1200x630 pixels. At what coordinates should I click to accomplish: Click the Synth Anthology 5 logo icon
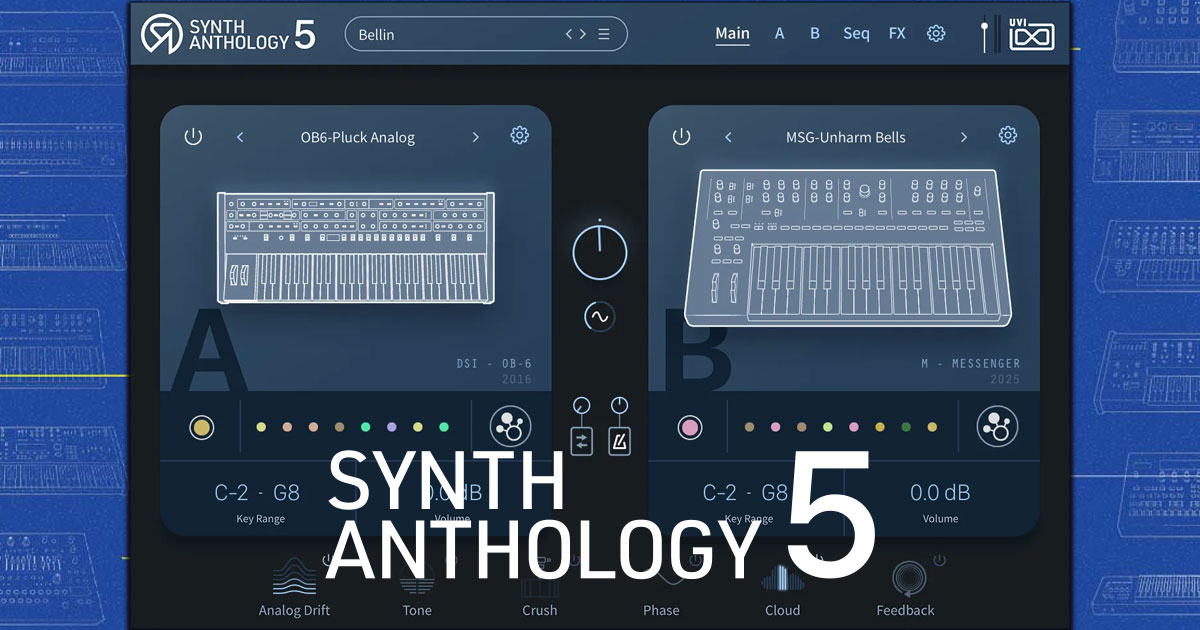pyautogui.click(x=161, y=34)
